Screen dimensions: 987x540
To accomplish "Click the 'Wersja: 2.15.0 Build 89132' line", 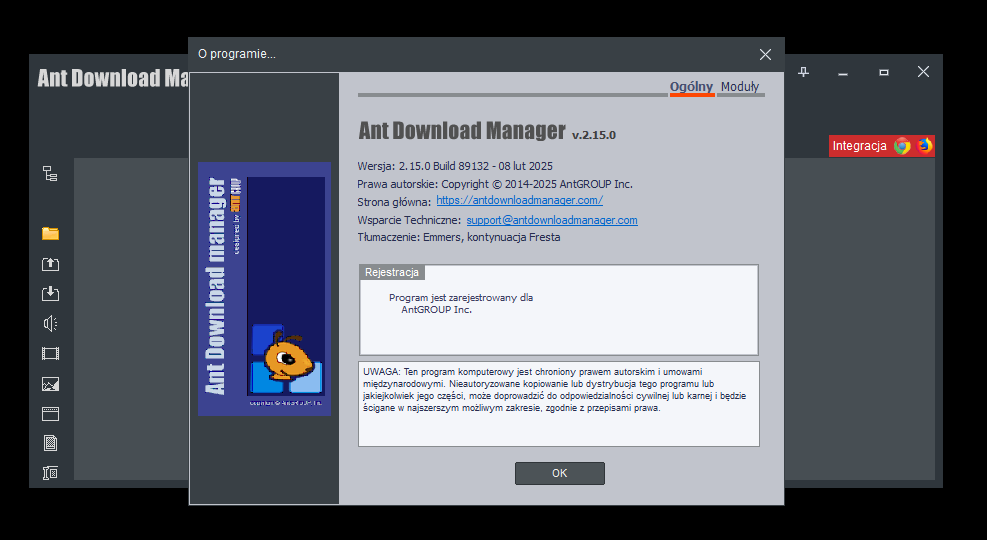I will point(455,166).
